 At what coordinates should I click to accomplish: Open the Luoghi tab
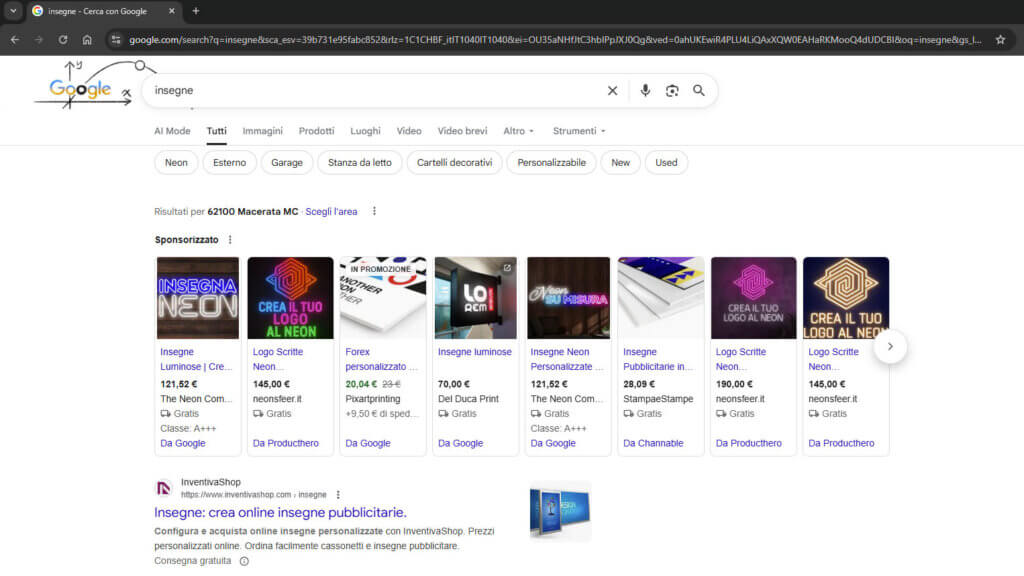[x=365, y=131]
